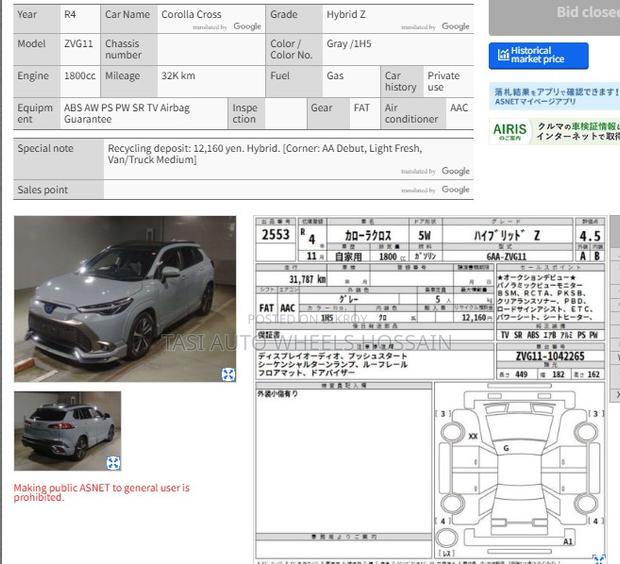Image resolution: width=620 pixels, height=564 pixels.
Task: Open the AIRIS vehicle inspection info banner
Action: pos(554,132)
